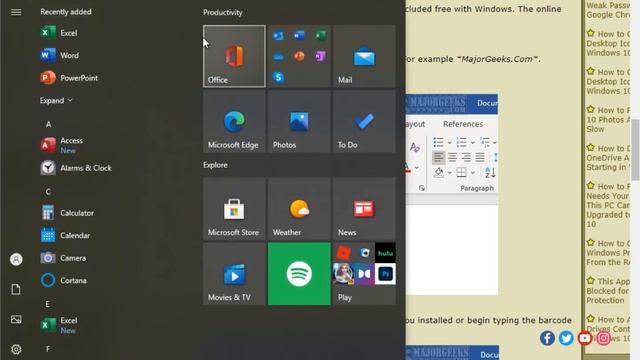Click the Explore group heading
This screenshot has width=640, height=360.
(x=215, y=165)
